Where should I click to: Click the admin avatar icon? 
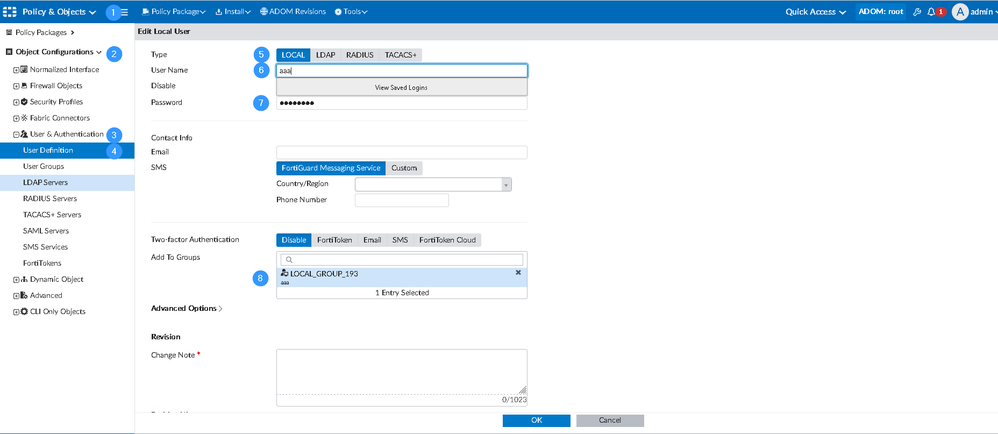(960, 11)
